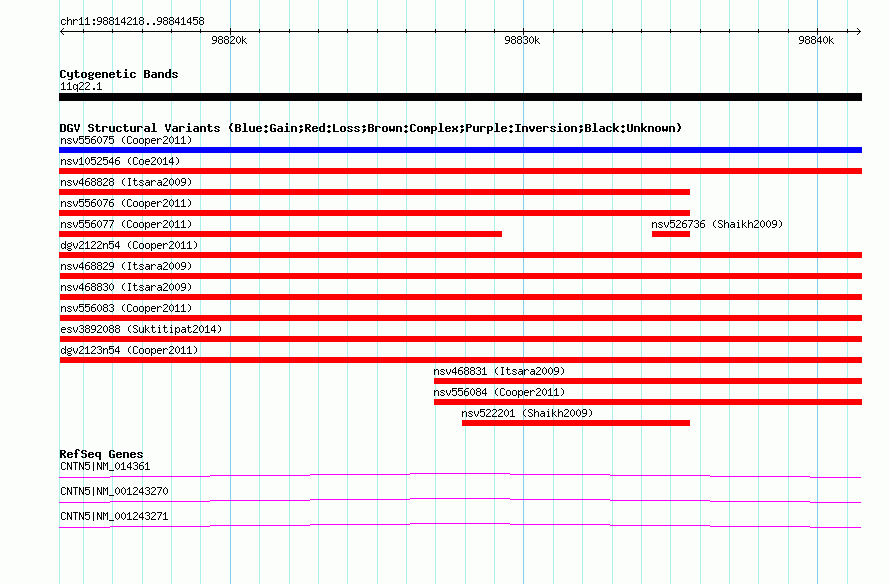
Task: Click the nsv522201 (Shaikh2009) label
Action: (527, 413)
